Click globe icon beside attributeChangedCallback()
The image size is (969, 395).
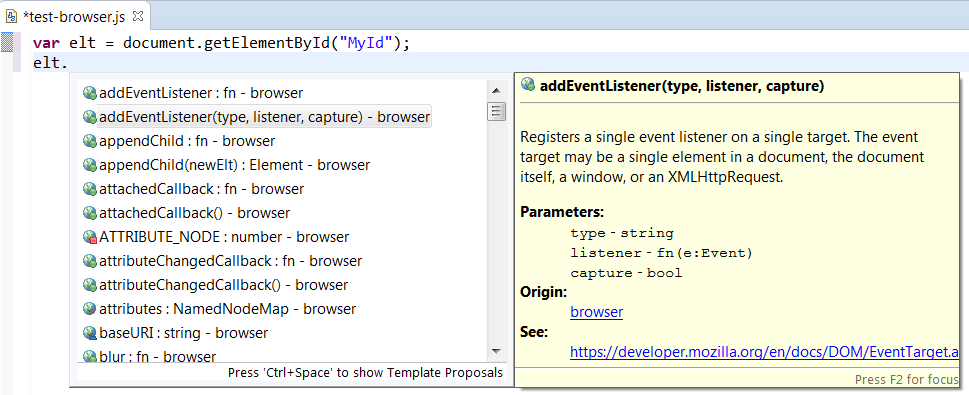[90, 285]
